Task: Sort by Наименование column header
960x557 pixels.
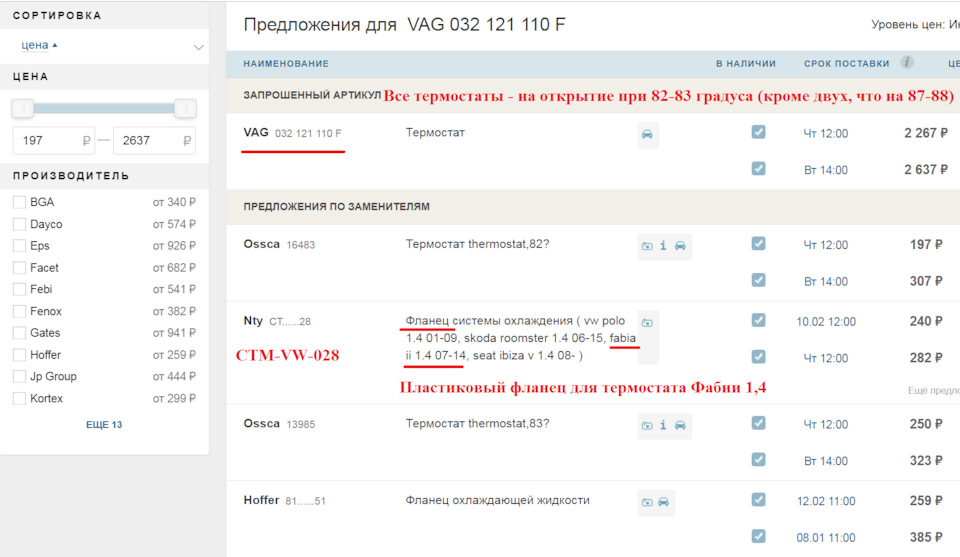Action: (x=286, y=63)
